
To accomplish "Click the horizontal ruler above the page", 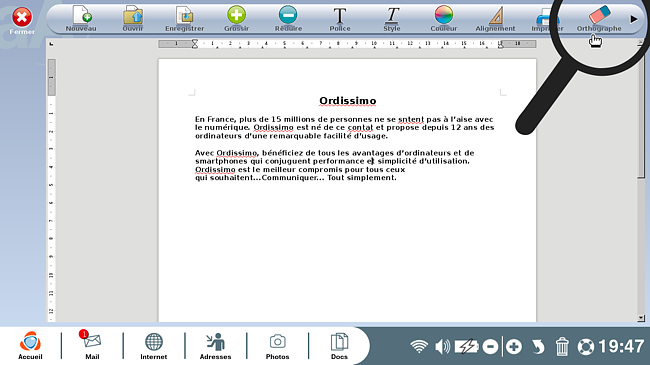I will (347, 44).
